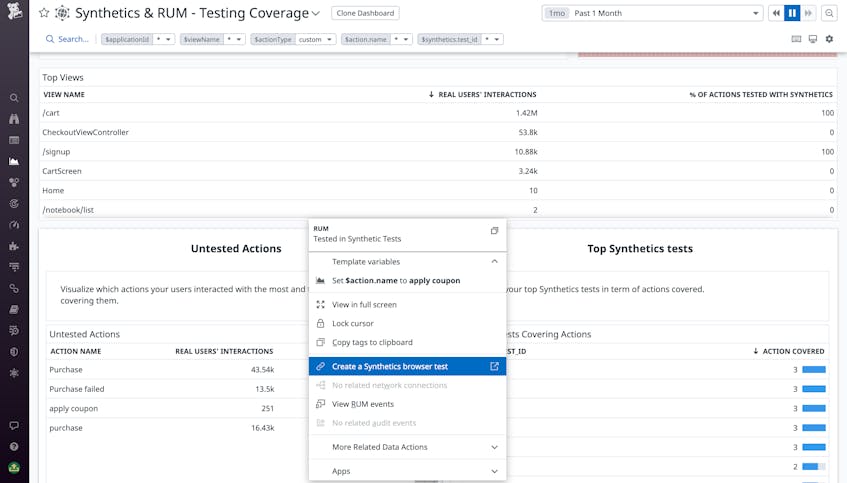
Task: Open the Datadog home logo
Action: 14,10
